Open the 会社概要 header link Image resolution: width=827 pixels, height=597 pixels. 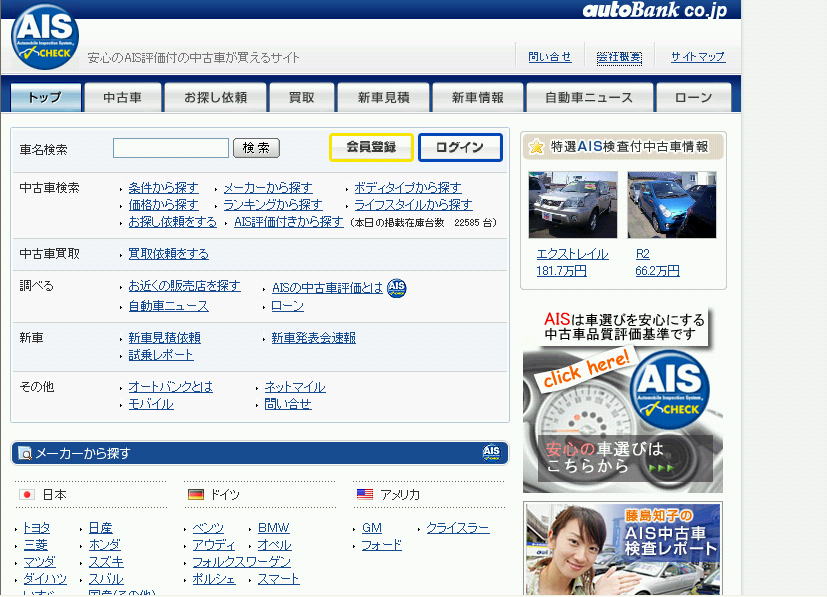[619, 57]
